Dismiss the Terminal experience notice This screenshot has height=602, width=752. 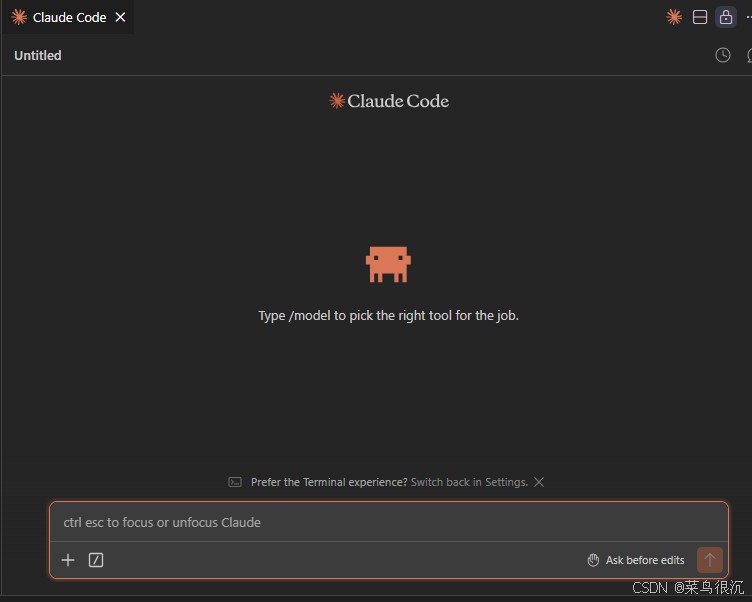coord(539,482)
